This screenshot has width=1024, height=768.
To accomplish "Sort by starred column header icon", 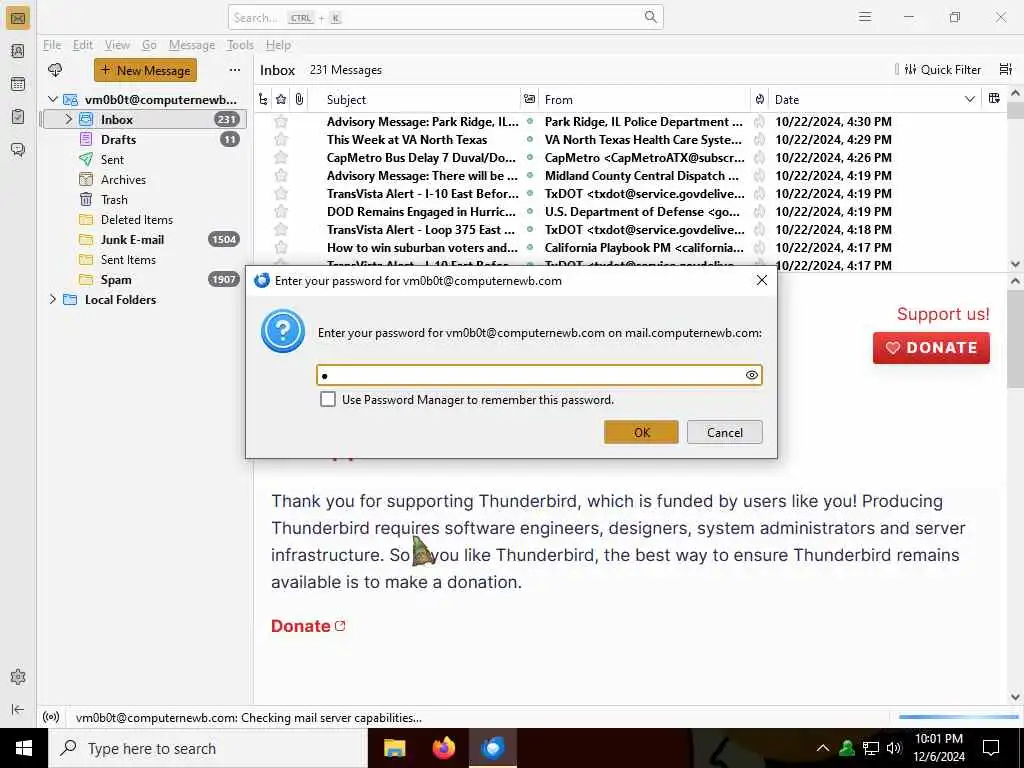I will click(x=281, y=99).
